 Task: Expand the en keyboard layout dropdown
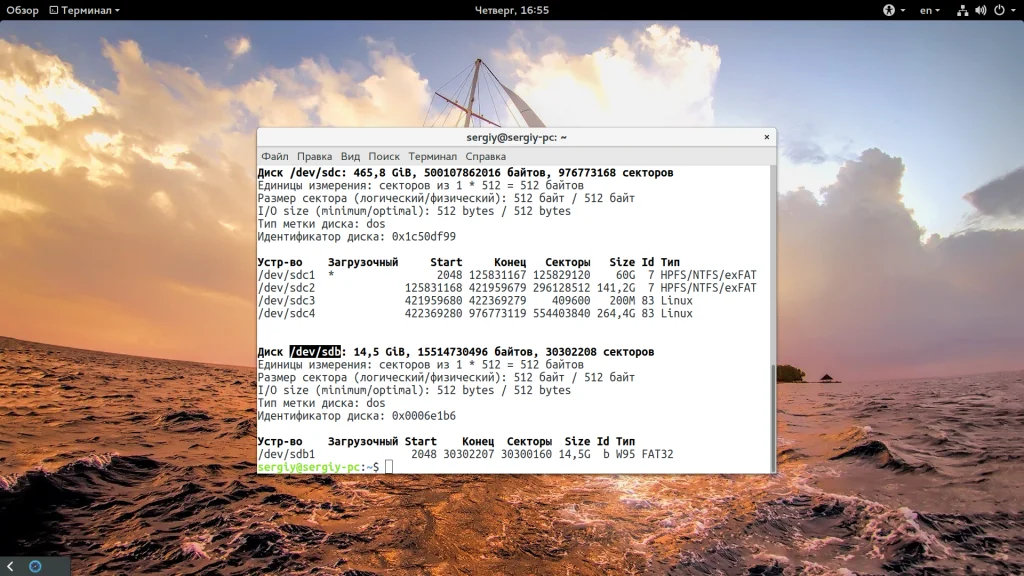pyautogui.click(x=929, y=10)
